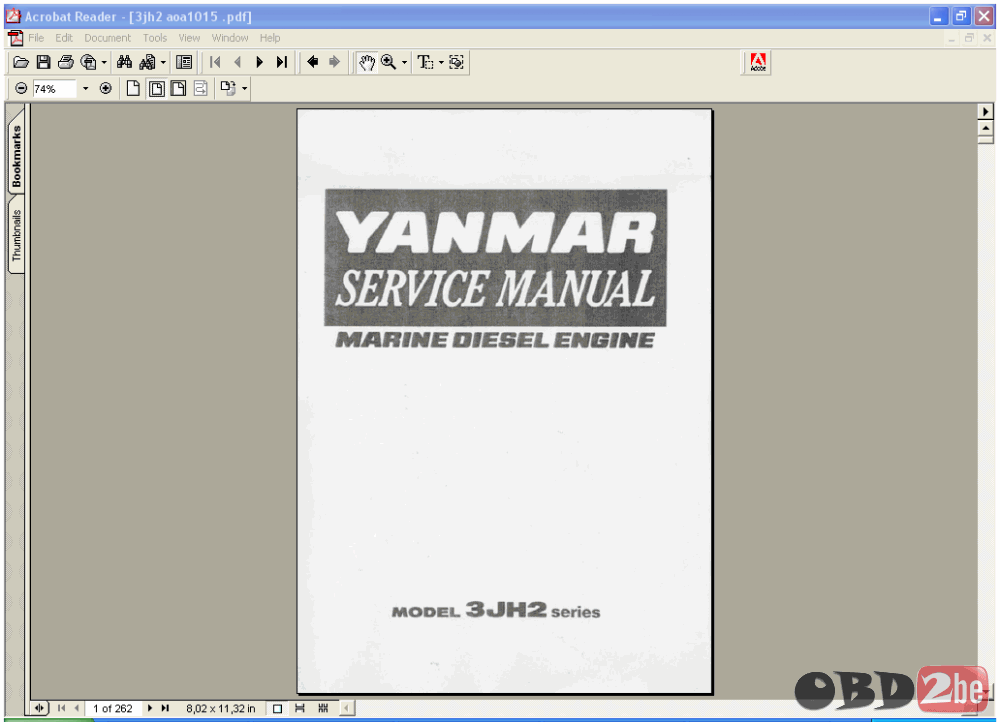Screen dimensions: 1000x722
Task: Open the zoom percentage dropdown arrow
Action: coord(85,89)
